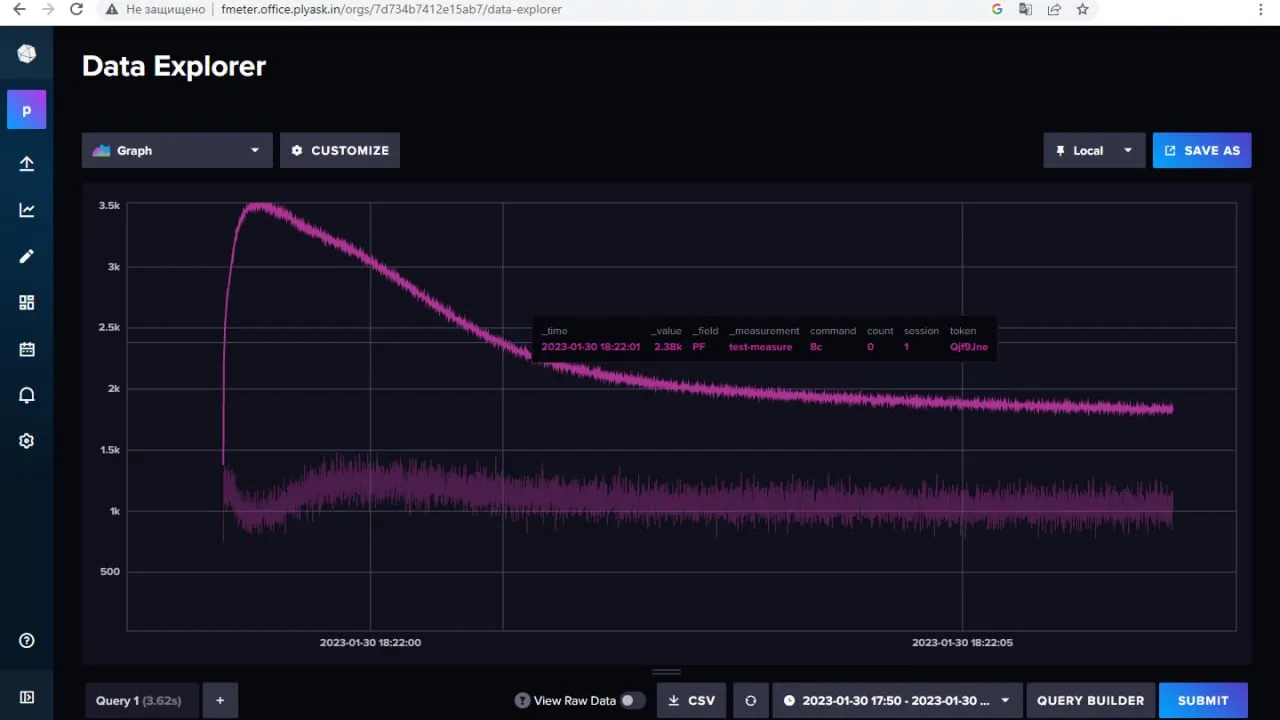Click tooltip measurement test-measure
The width and height of the screenshot is (1280, 720).
760,347
